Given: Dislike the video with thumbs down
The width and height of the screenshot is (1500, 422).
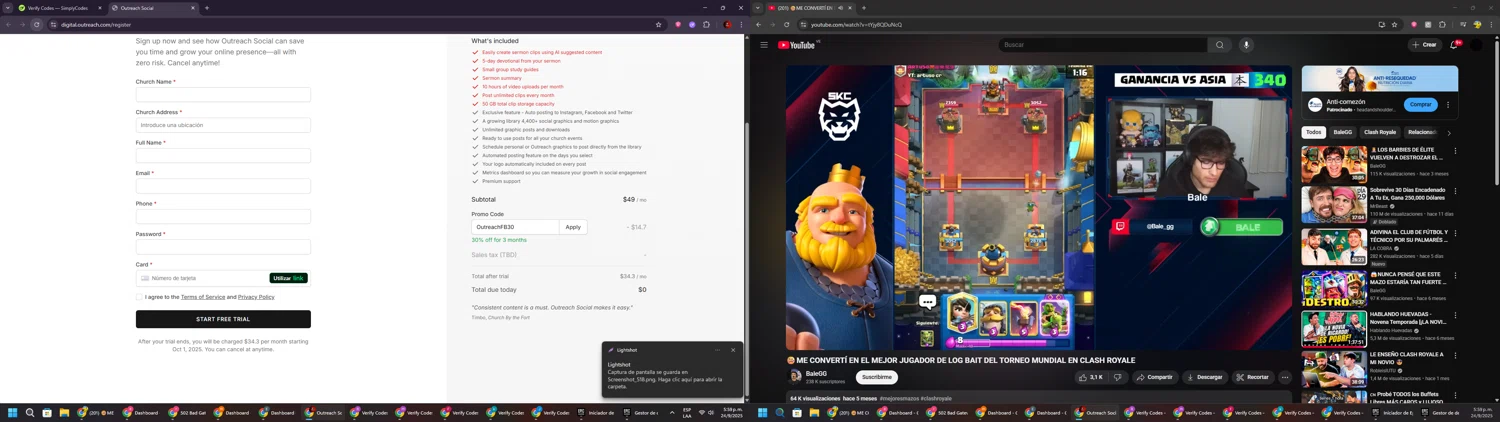Looking at the screenshot, I should pyautogui.click(x=1118, y=377).
